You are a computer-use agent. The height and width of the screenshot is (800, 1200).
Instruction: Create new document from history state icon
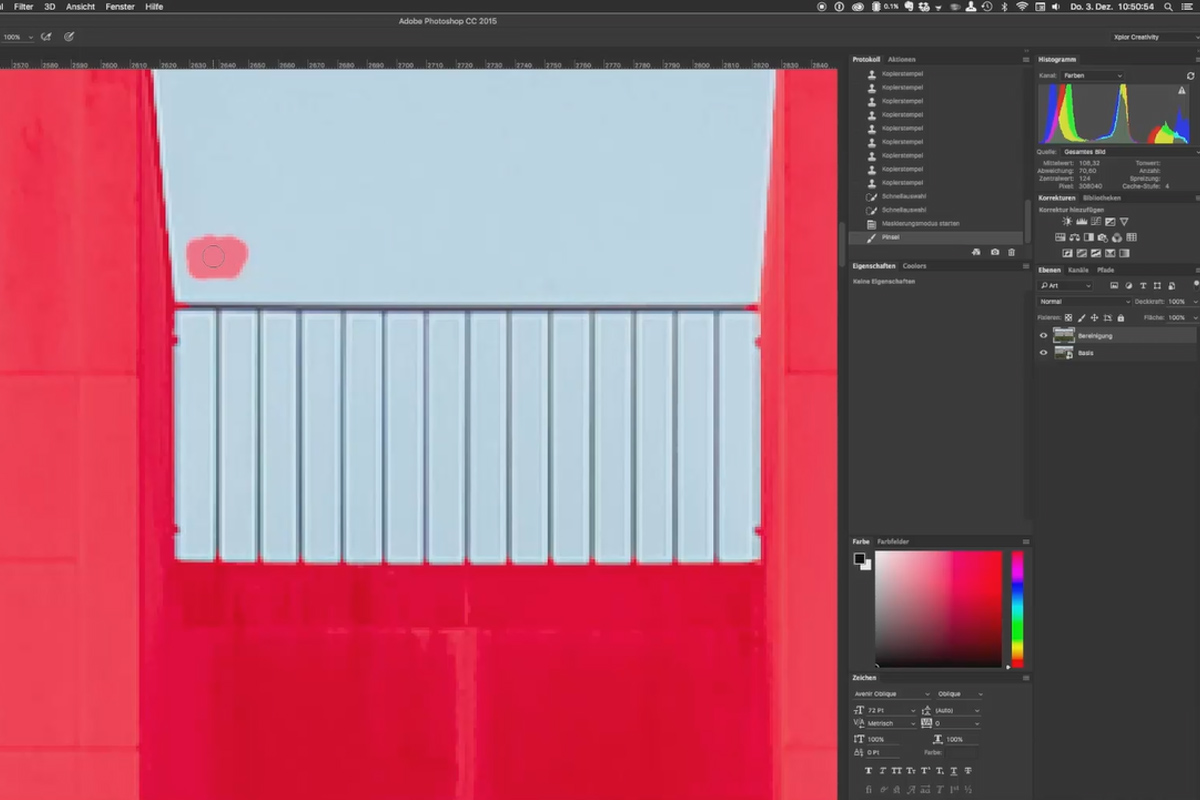coord(976,252)
